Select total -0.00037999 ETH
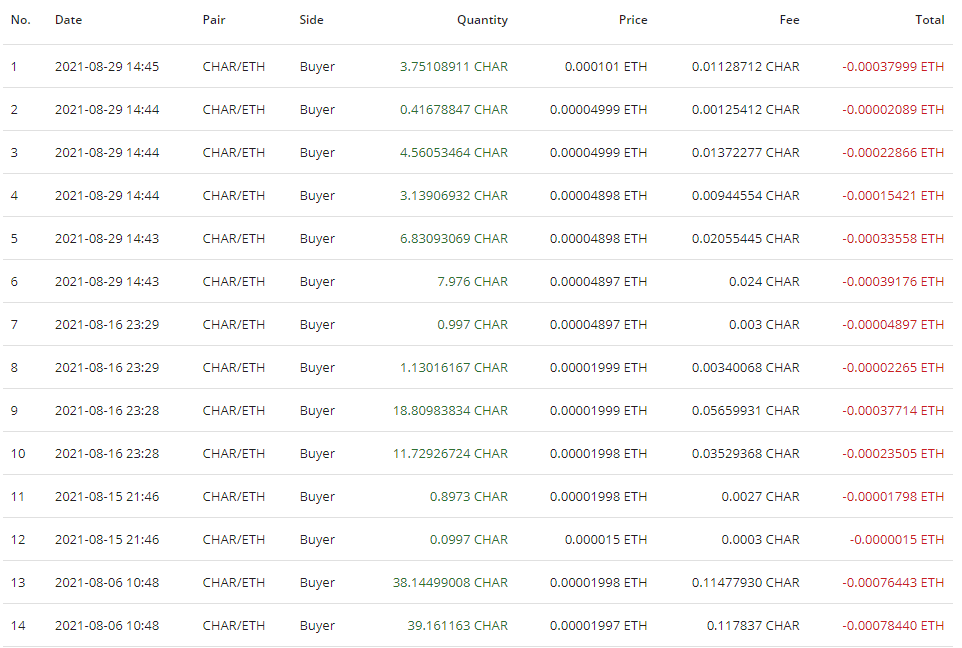962x648 pixels. pos(893,66)
